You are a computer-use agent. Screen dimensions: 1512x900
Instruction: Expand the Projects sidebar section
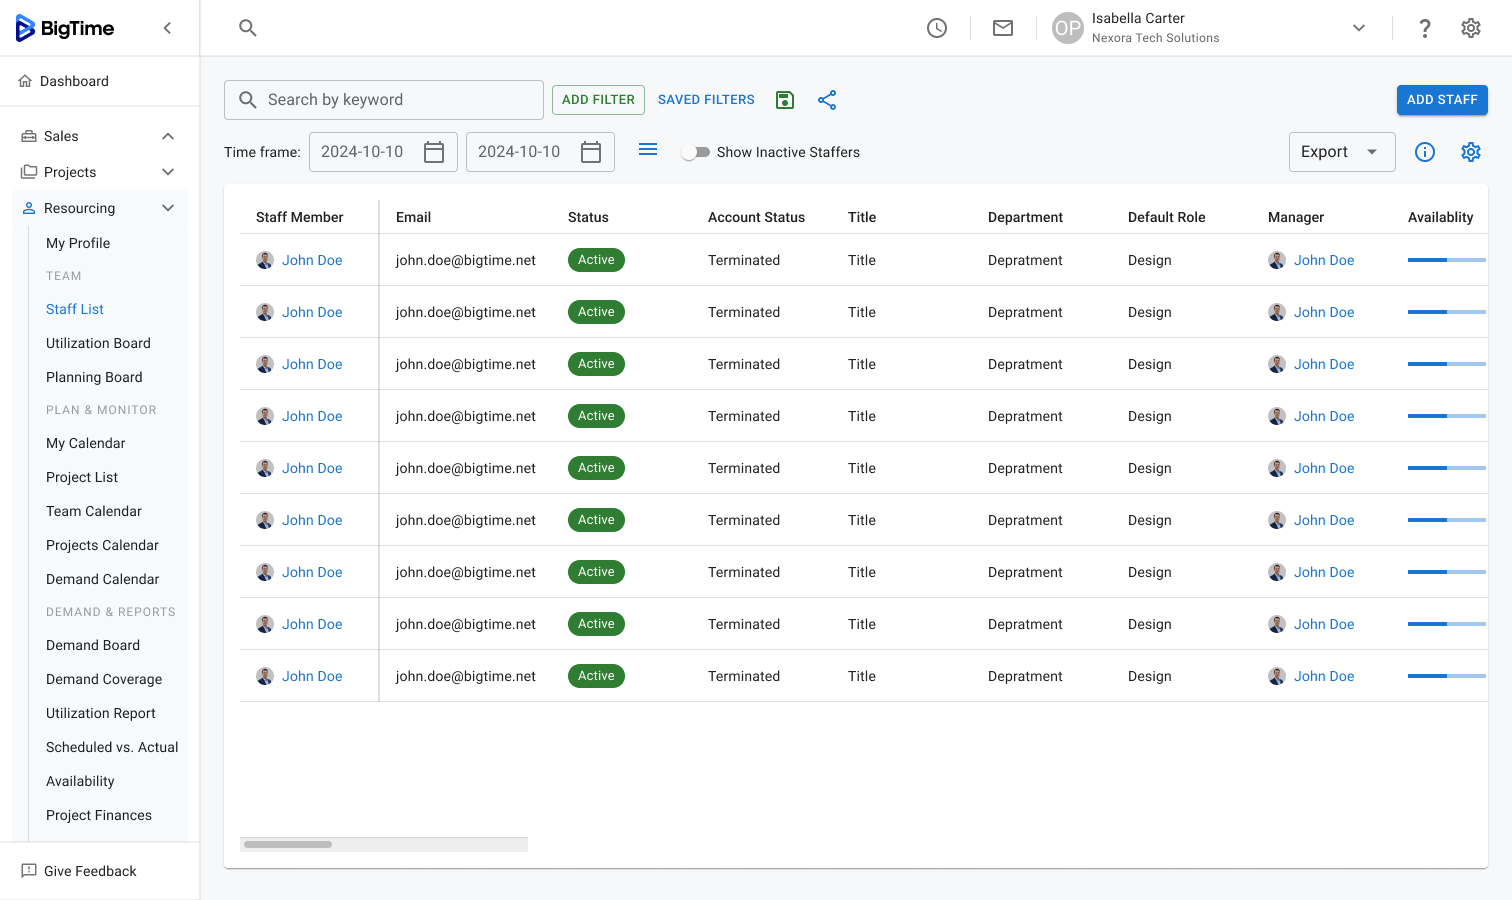pyautogui.click(x=168, y=172)
